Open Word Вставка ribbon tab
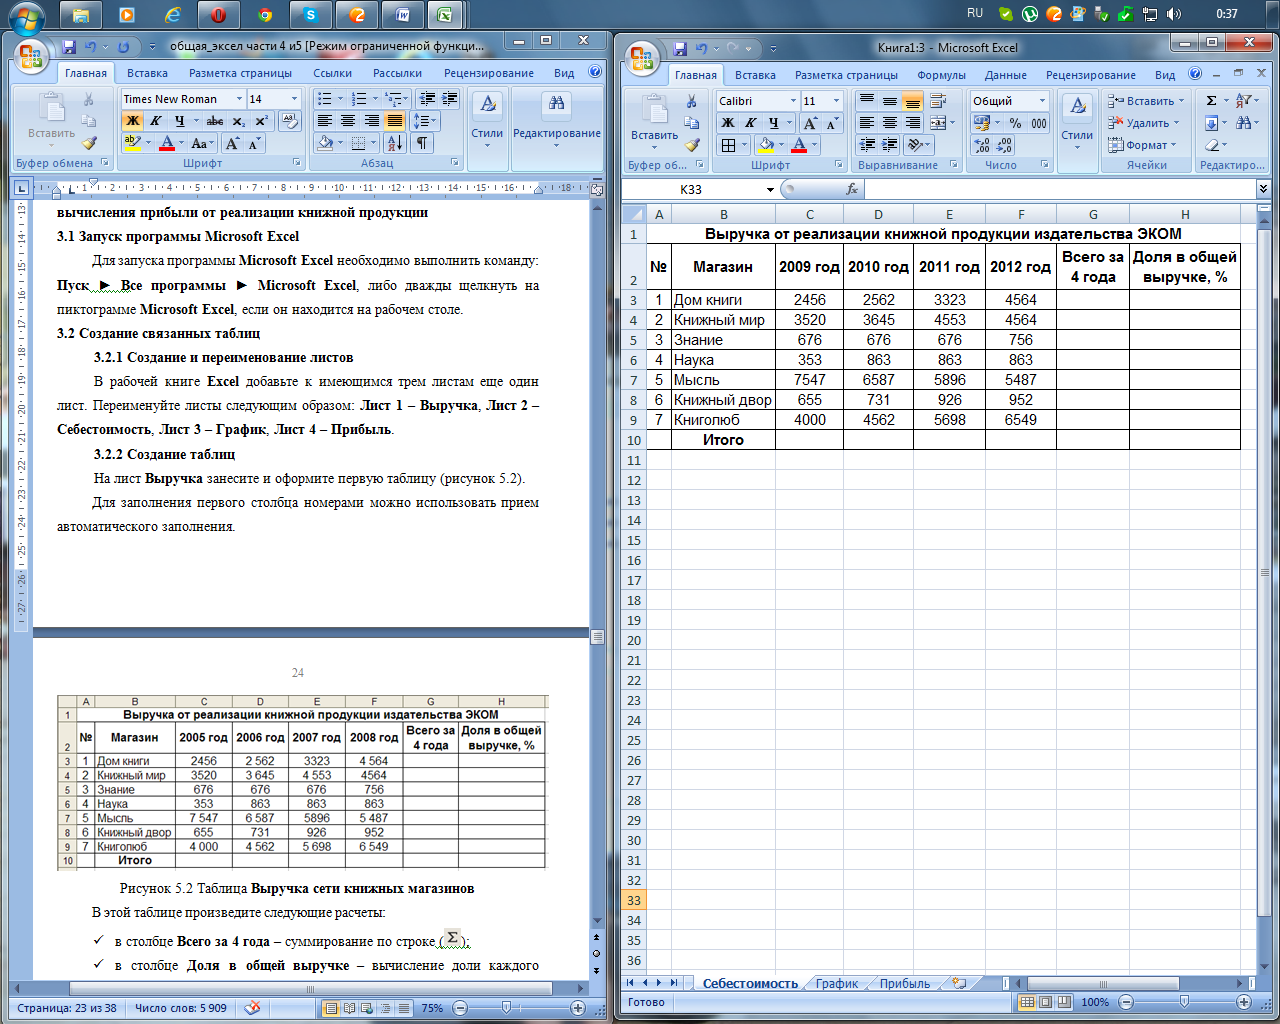 pyautogui.click(x=147, y=73)
